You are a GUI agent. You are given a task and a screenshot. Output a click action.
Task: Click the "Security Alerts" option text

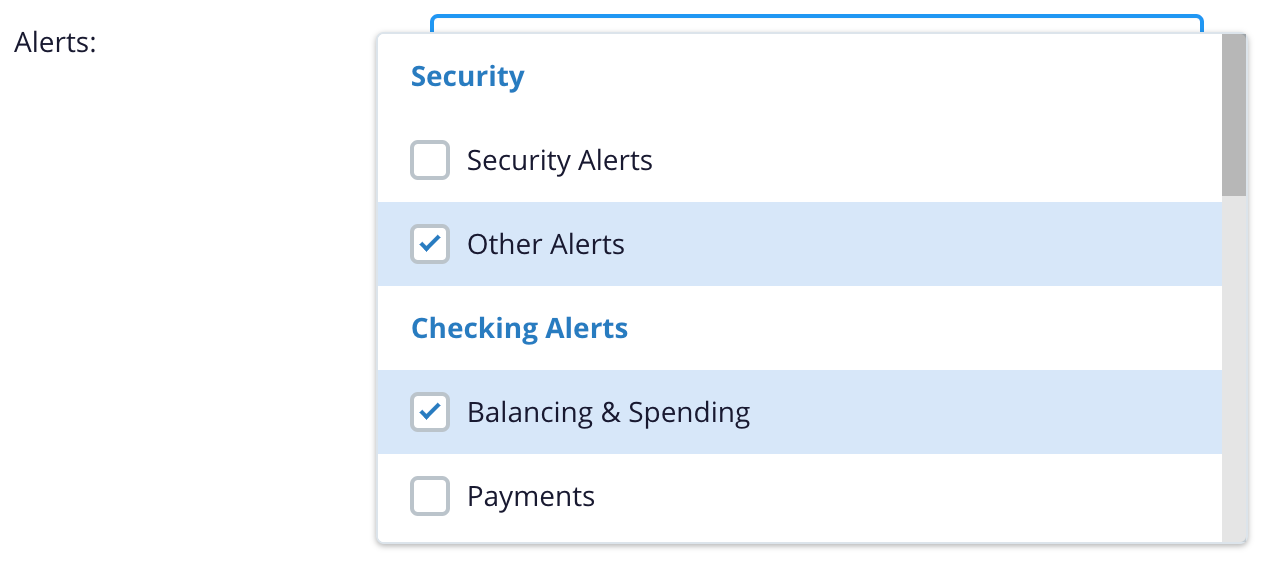pyautogui.click(x=559, y=160)
